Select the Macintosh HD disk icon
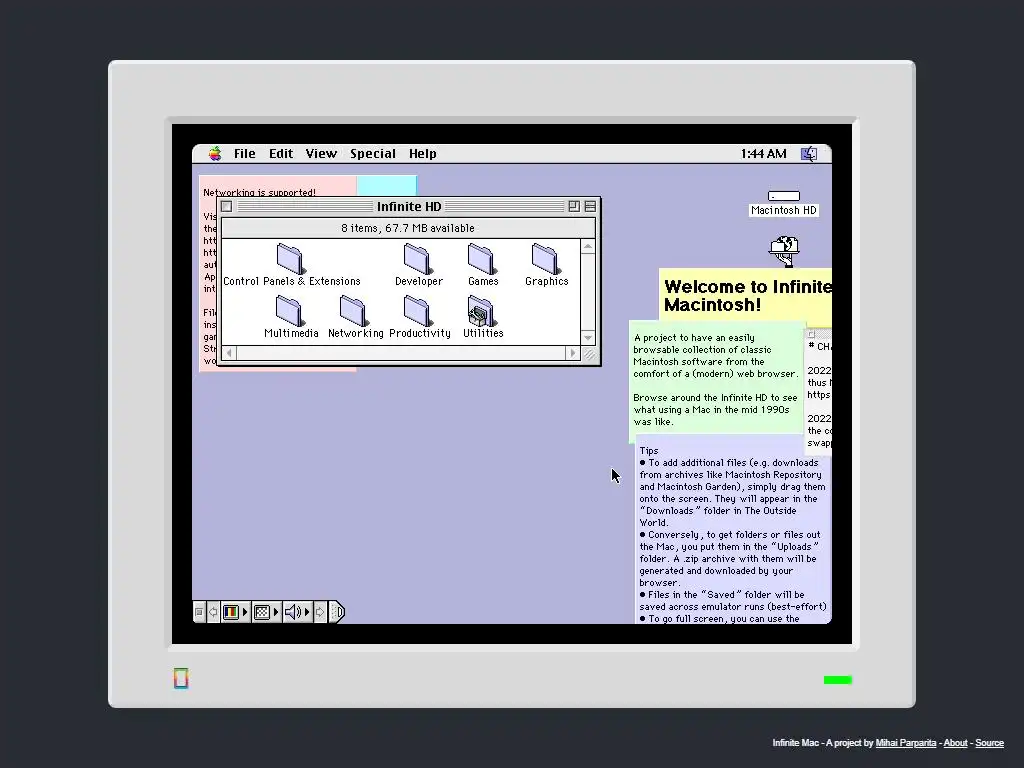Image resolution: width=1024 pixels, height=768 pixels. coord(784,203)
